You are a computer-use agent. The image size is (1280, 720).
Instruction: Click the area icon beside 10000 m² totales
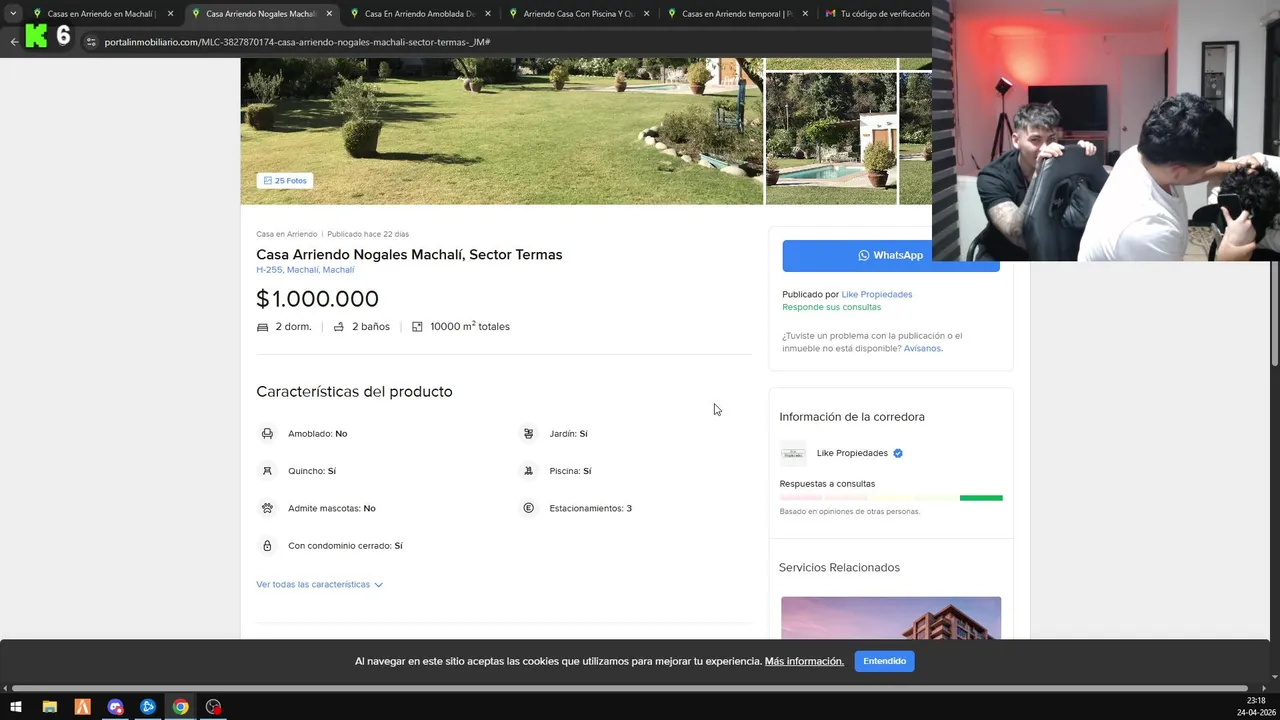tap(417, 327)
